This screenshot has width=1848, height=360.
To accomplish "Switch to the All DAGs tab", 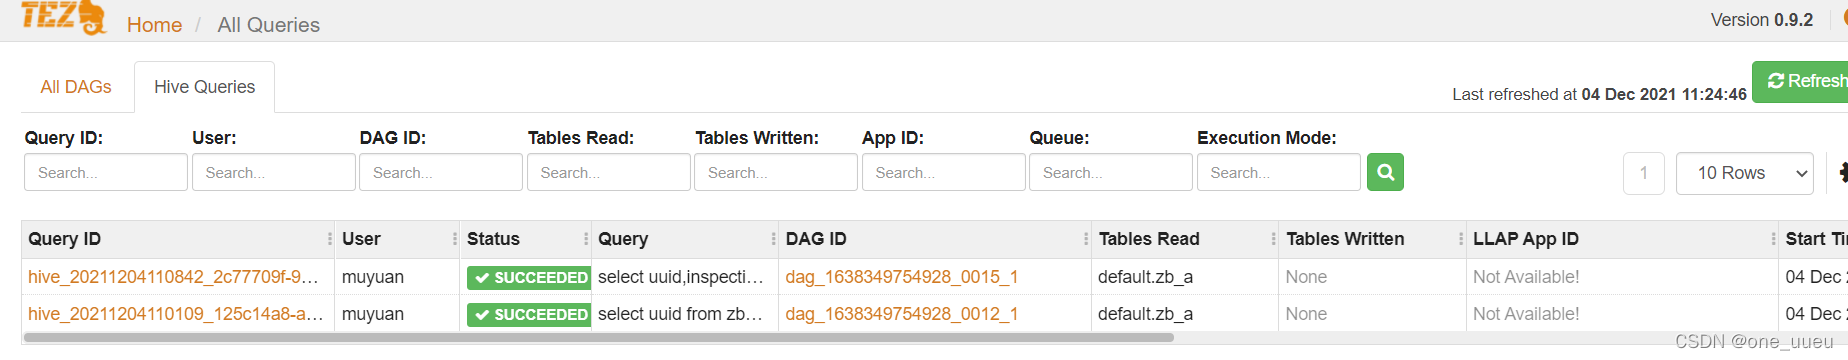I will coord(76,87).
